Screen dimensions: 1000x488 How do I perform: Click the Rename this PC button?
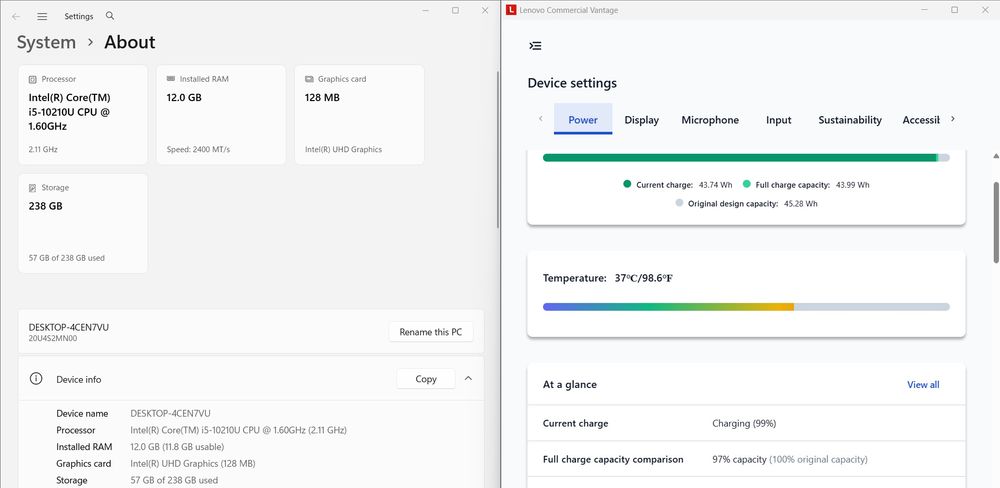(431, 332)
